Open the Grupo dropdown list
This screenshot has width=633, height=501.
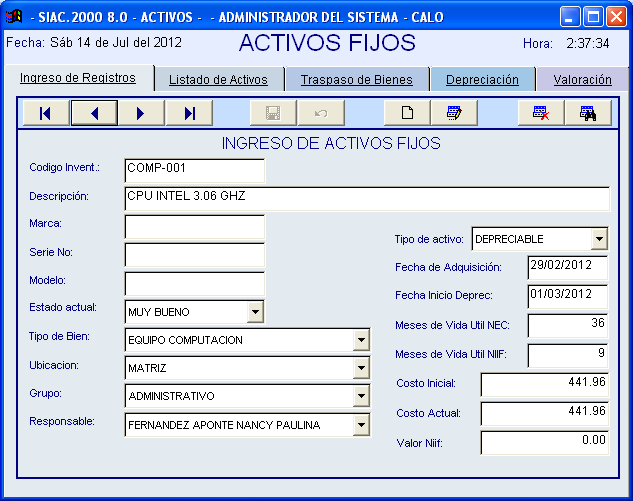(361, 396)
